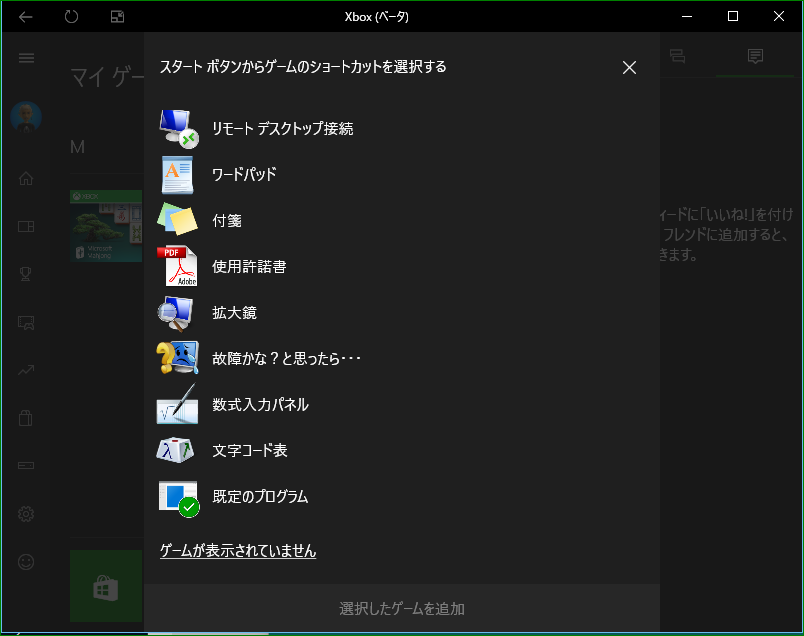Viewport: 804px width, 636px height.
Task: Go to Home in the sidebar
Action: [x=26, y=178]
